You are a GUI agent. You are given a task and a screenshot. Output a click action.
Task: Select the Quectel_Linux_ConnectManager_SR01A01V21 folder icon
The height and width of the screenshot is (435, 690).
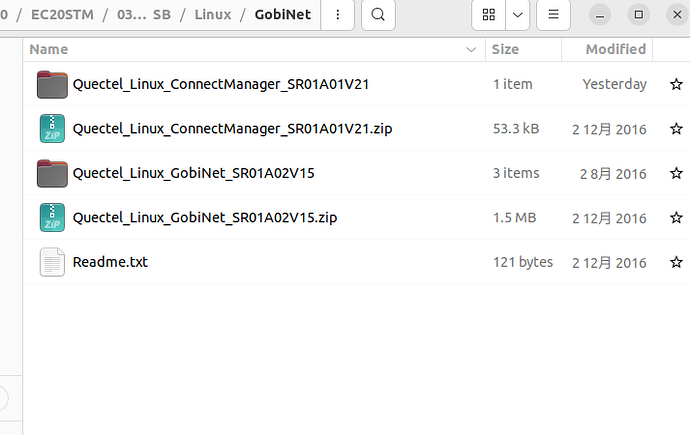click(x=52, y=84)
